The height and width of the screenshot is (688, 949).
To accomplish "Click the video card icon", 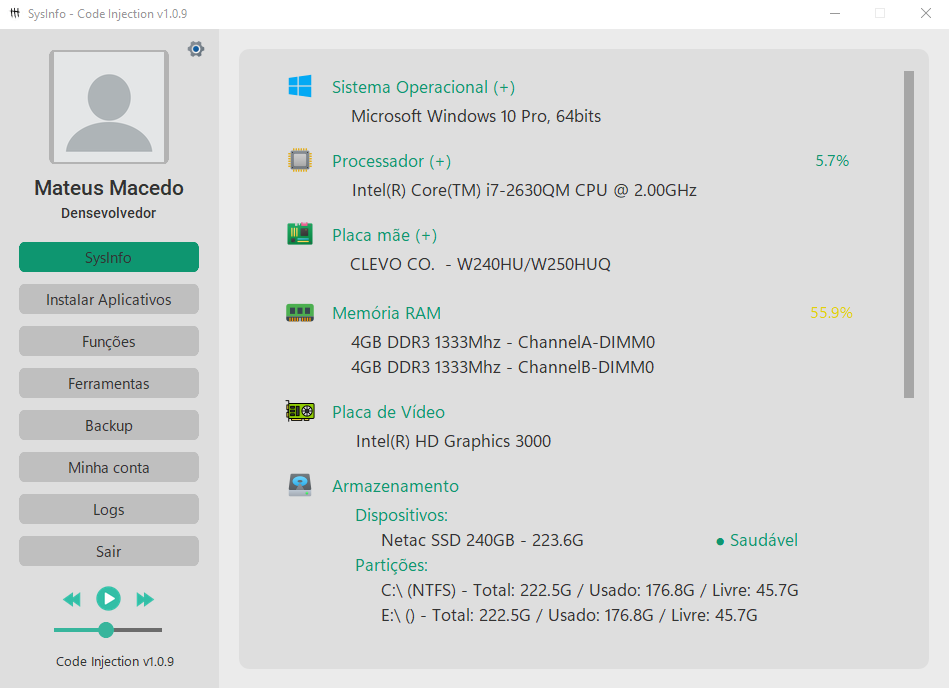I will (x=300, y=411).
